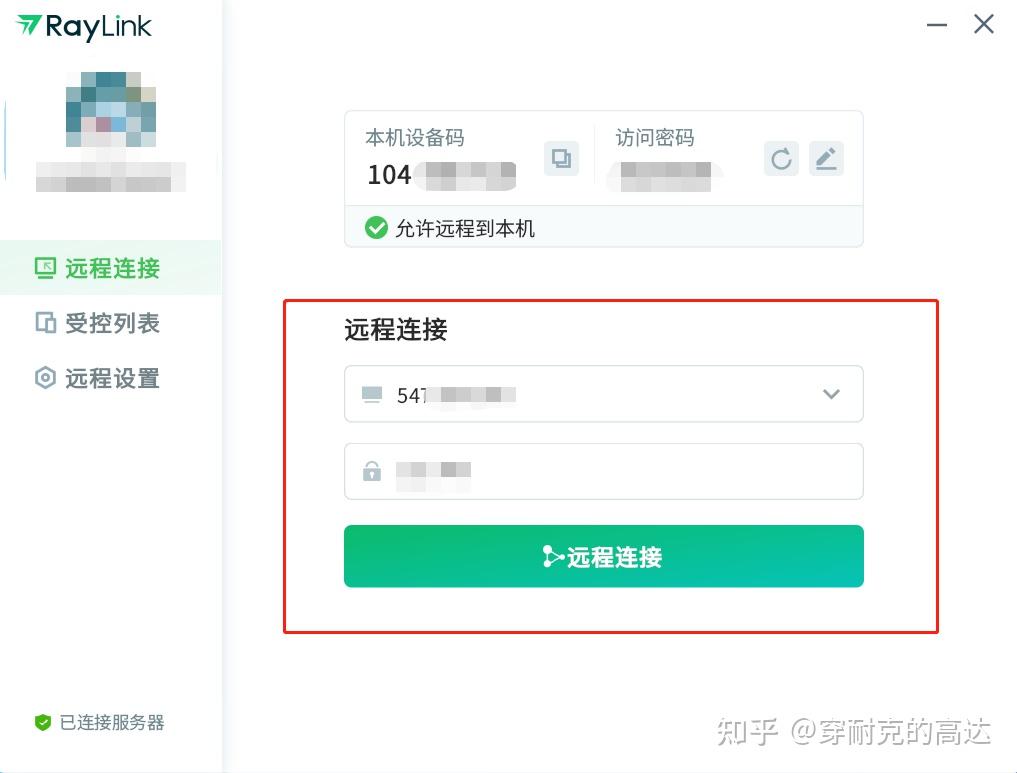Click the monitor icon in device field

pyautogui.click(x=372, y=395)
